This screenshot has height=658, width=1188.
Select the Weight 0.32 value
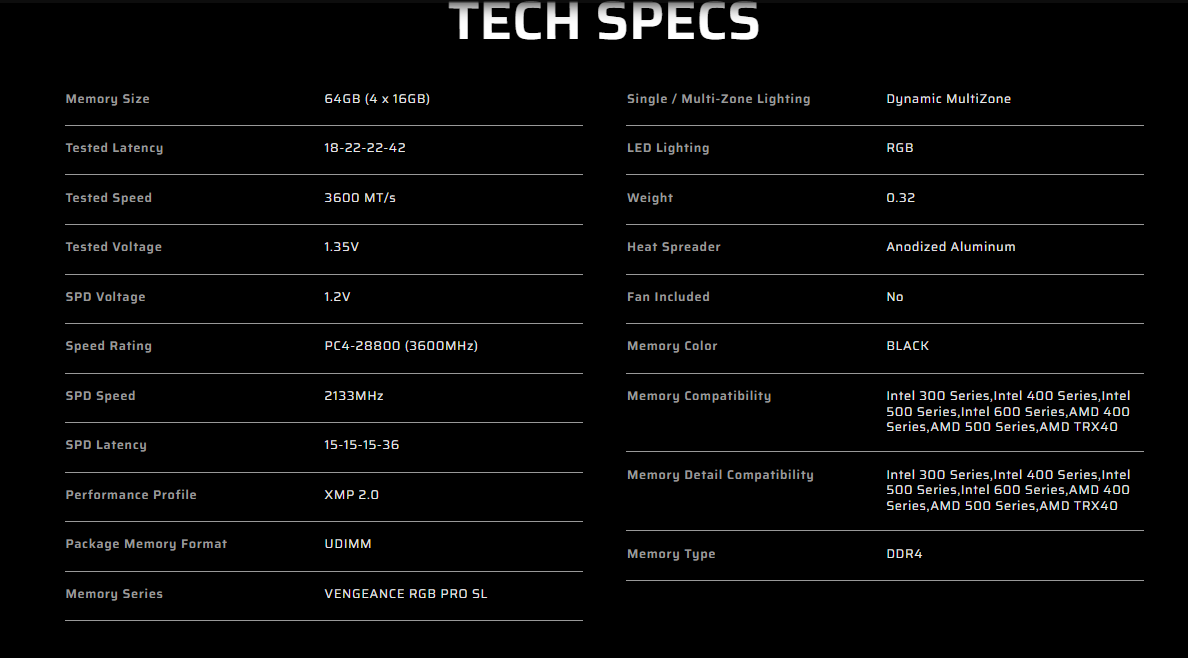tap(901, 198)
